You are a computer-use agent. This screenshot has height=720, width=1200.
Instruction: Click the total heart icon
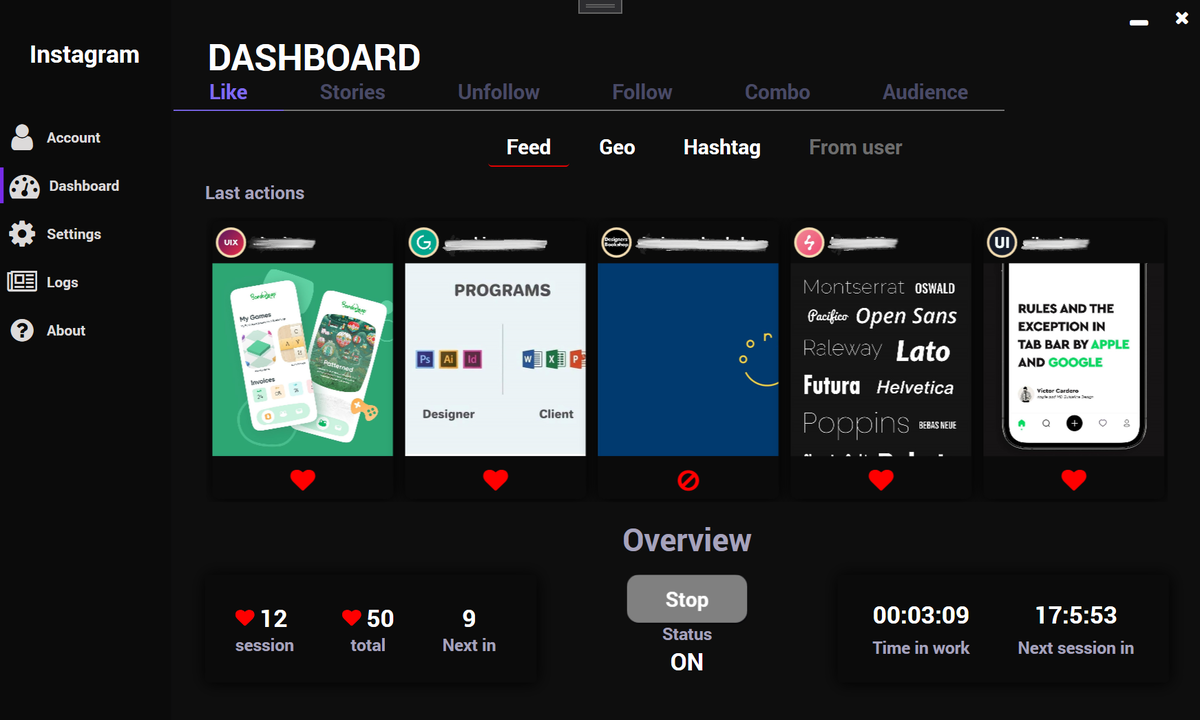(x=351, y=618)
